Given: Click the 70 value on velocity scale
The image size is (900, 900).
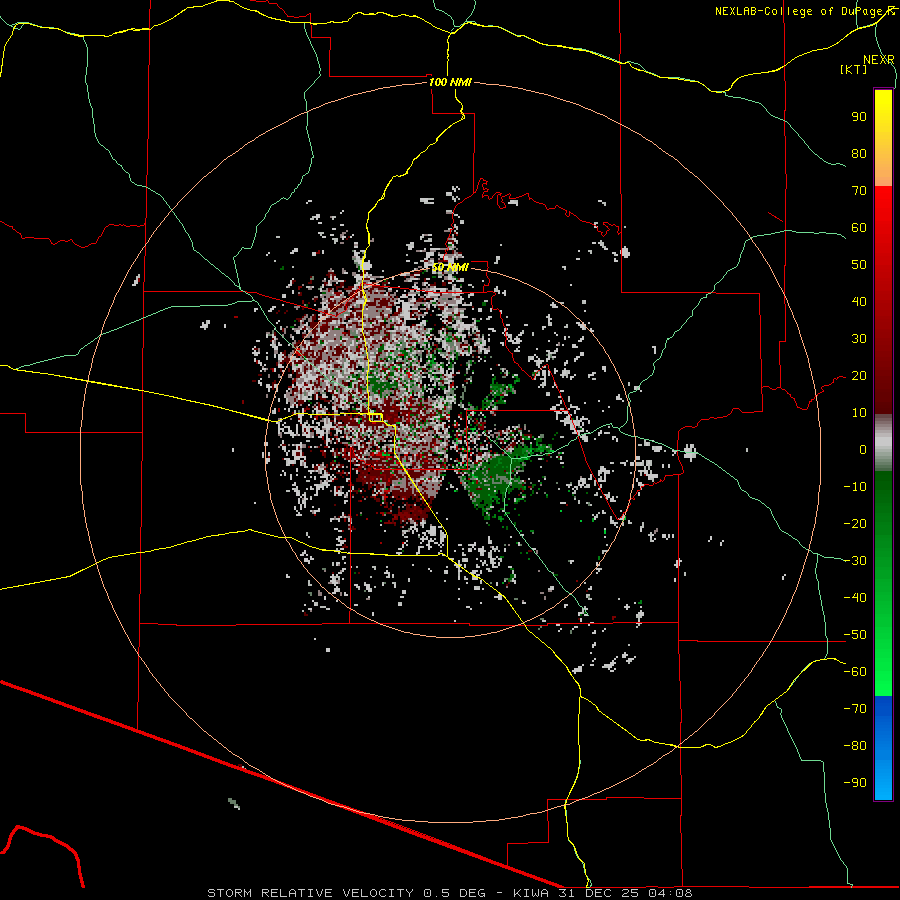Looking at the screenshot, I should tap(859, 191).
